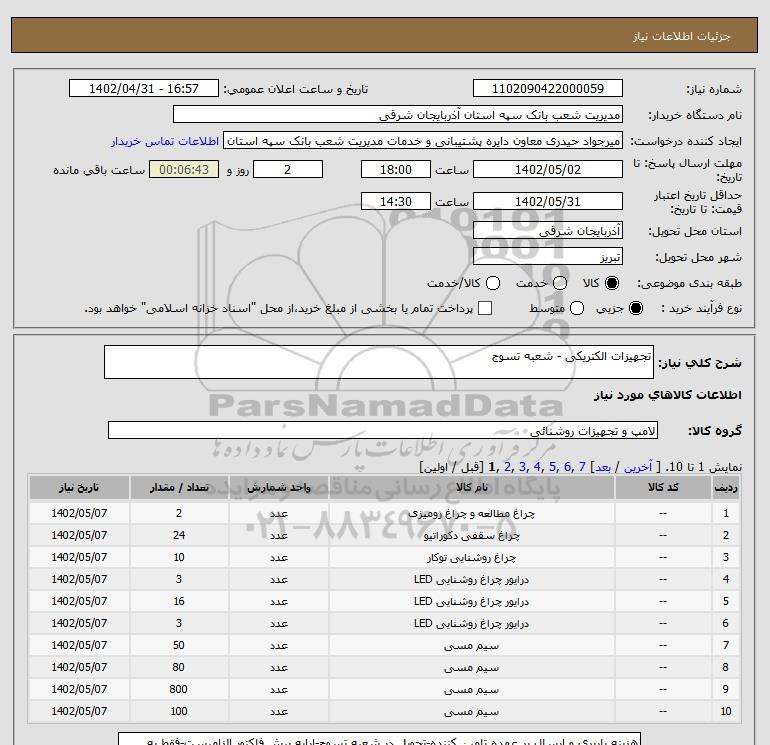Click the ایجاد کننده درخواست field
This screenshot has height=745, width=770.
click(423, 140)
